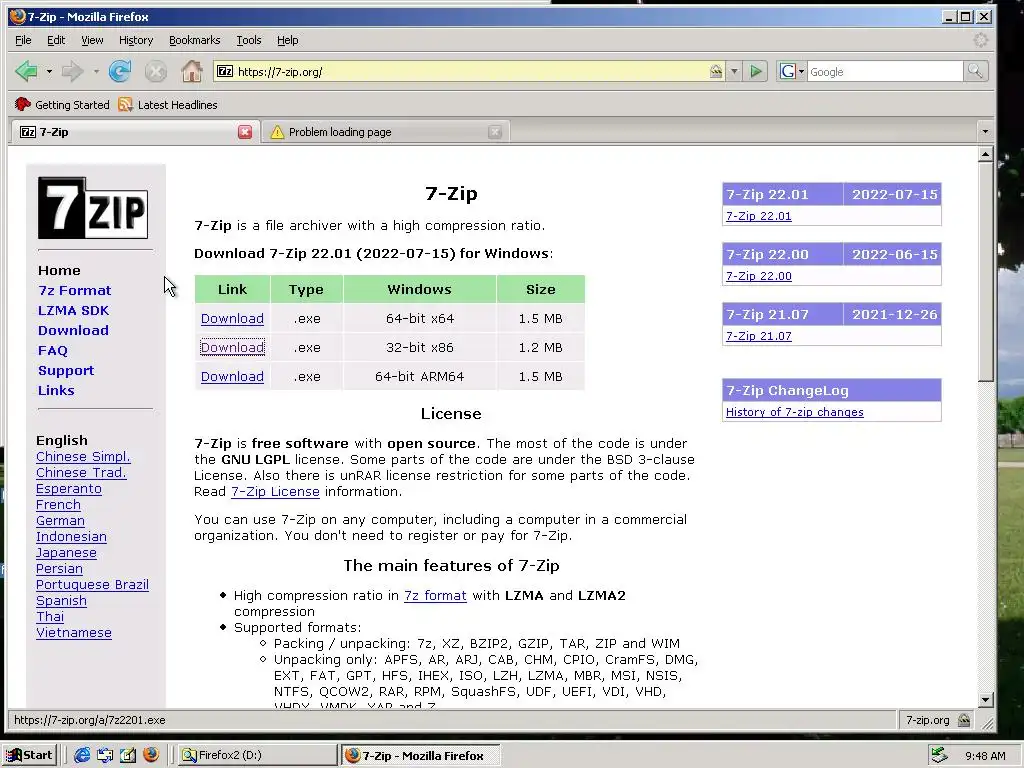Click the scrollbar down arrow
1024x768 pixels.
(x=985, y=699)
